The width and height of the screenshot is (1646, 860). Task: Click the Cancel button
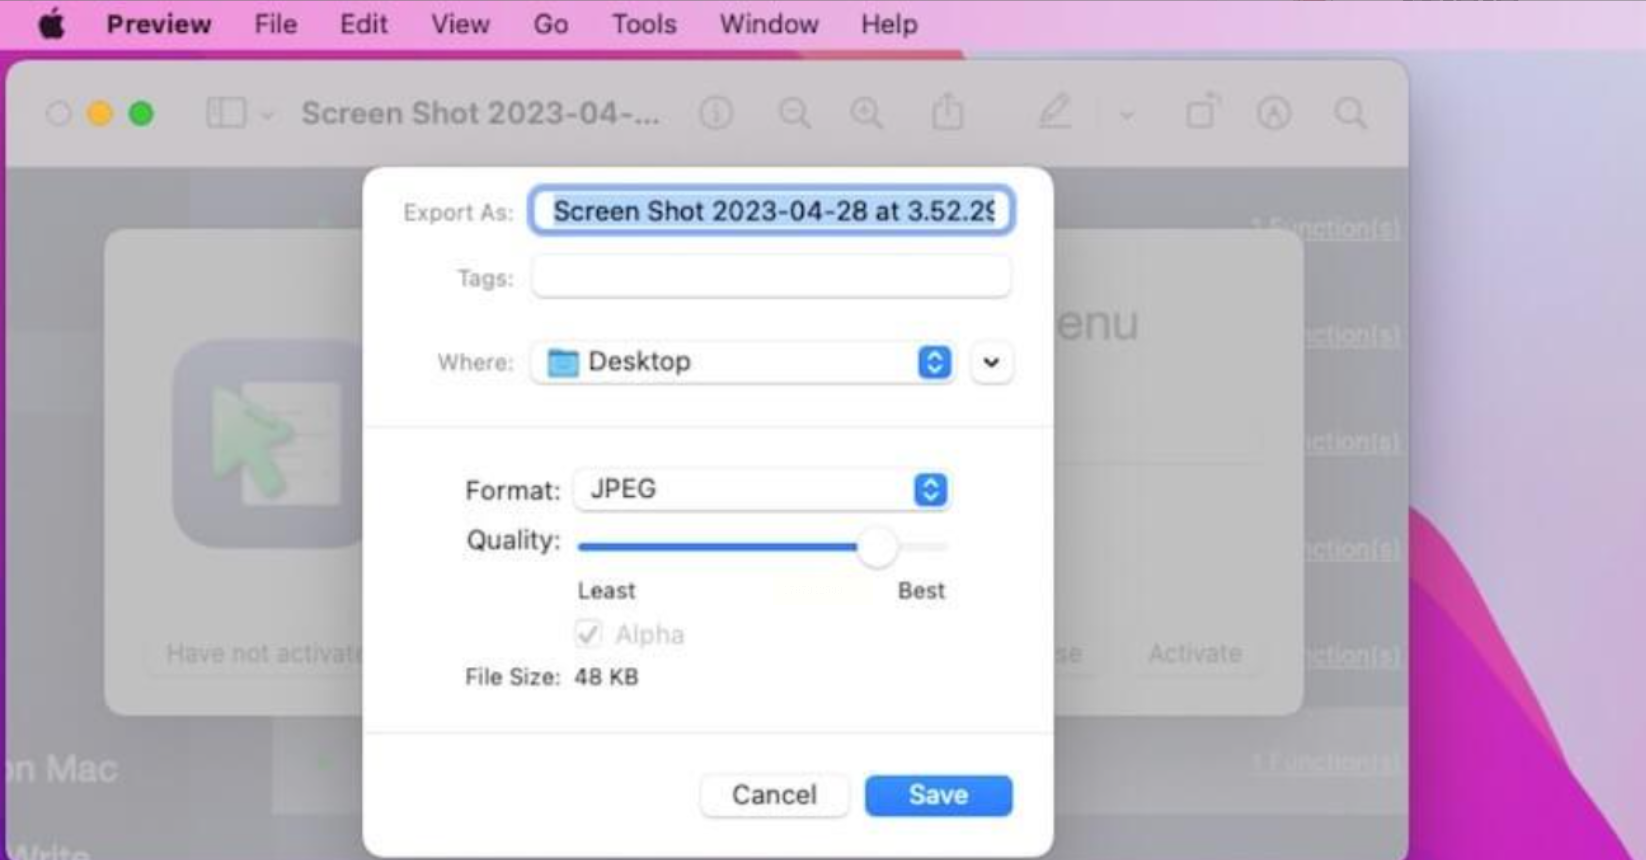pyautogui.click(x=774, y=795)
